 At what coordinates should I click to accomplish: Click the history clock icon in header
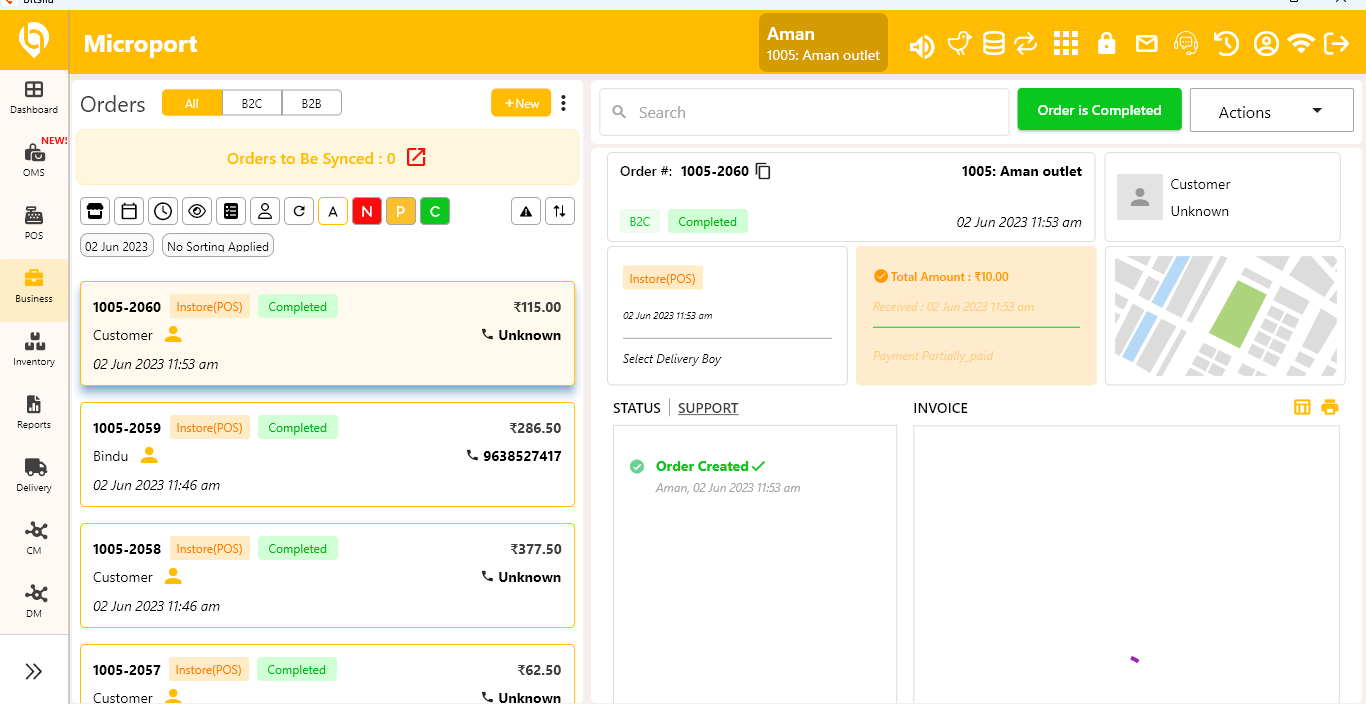1226,43
